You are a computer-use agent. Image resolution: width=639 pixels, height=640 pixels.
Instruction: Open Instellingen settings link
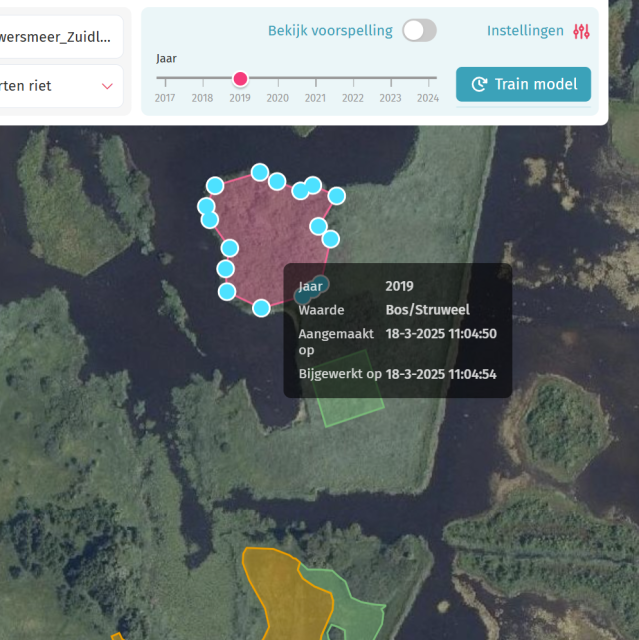525,31
